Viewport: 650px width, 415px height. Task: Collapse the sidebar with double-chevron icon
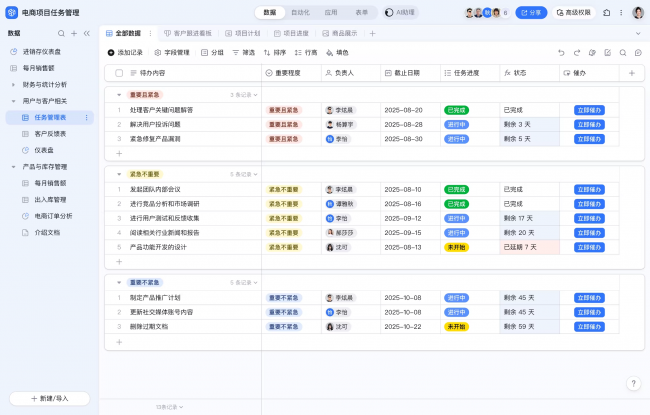tap(87, 33)
